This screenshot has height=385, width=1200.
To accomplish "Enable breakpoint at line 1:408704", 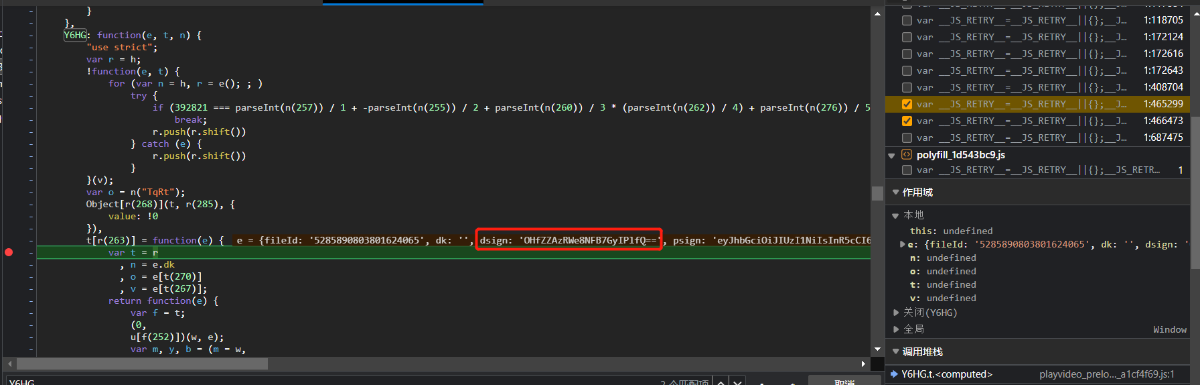I will coord(907,87).
